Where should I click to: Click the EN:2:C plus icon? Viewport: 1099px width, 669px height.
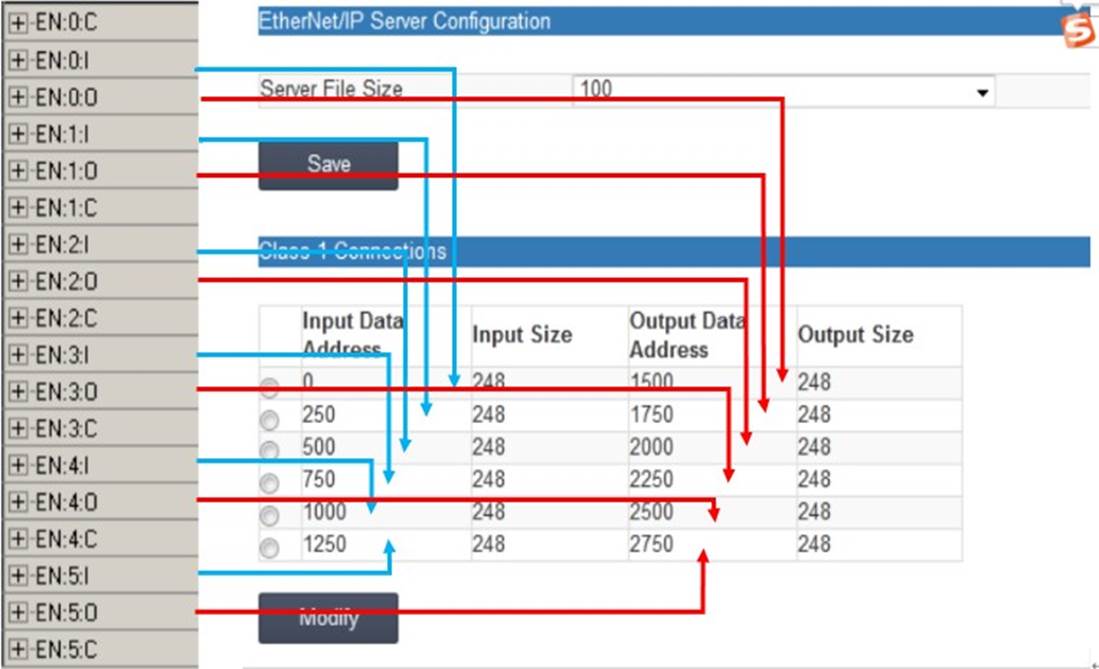(18, 318)
